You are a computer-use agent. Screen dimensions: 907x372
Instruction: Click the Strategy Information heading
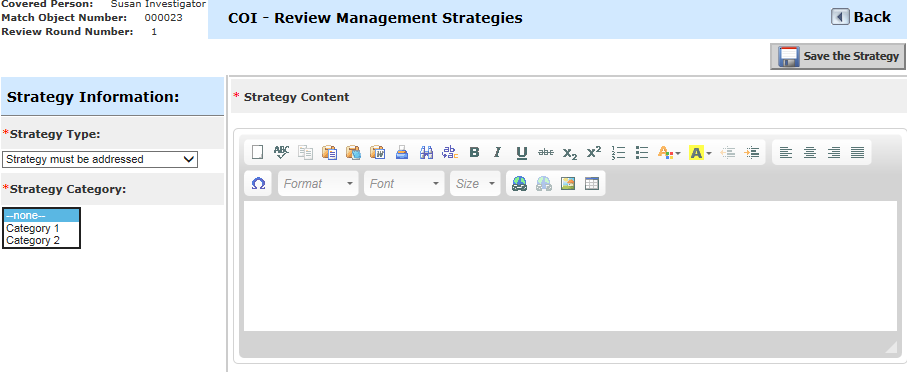[x=93, y=97]
